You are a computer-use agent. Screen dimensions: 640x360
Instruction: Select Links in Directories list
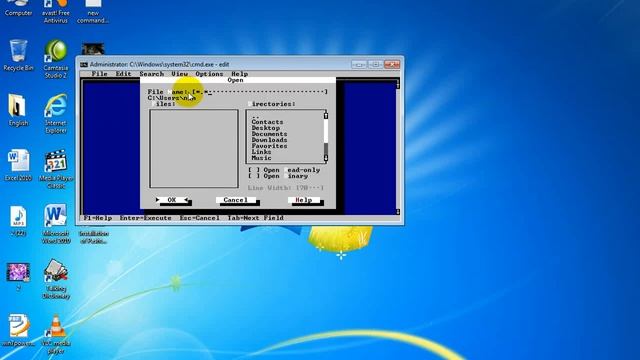[261, 152]
